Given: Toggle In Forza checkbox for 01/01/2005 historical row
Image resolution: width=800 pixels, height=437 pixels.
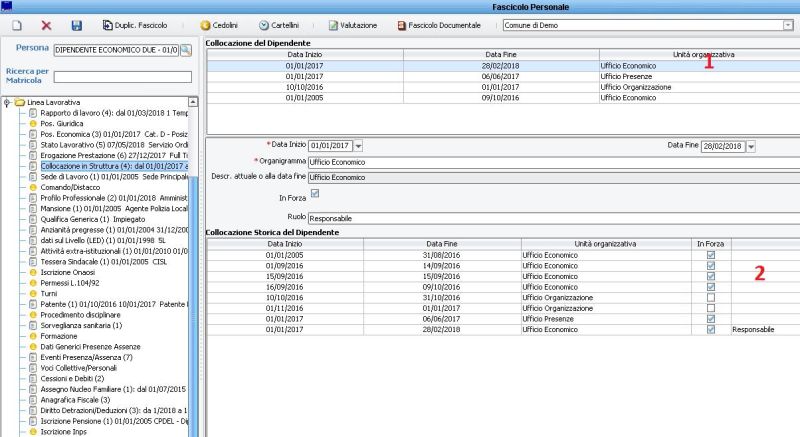Looking at the screenshot, I should click(x=711, y=255).
